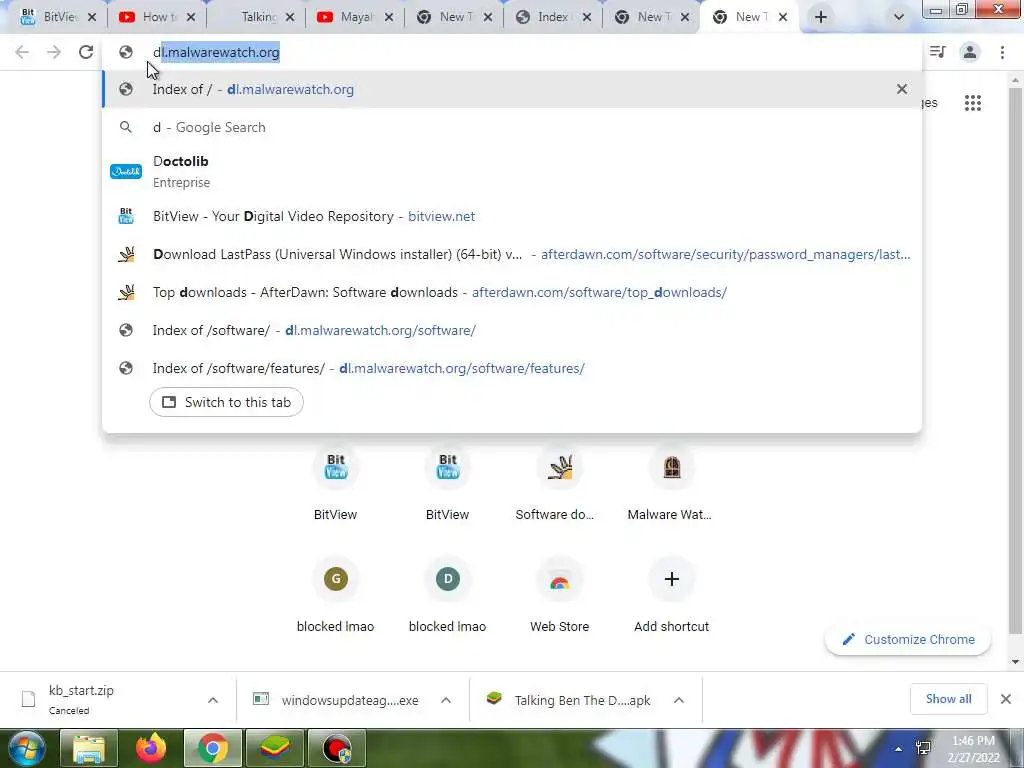Close the Mayan YouTube tab
1024x768 pixels.
point(389,18)
